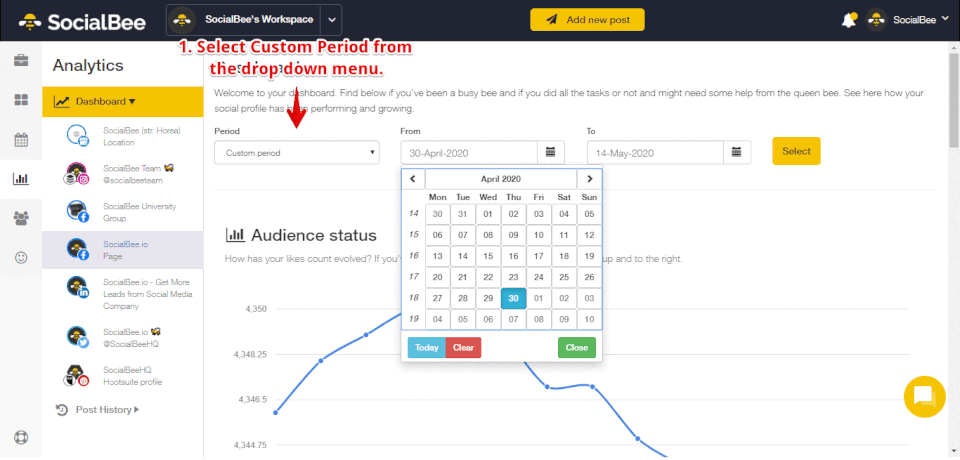960x460 pixels.
Task: Click the Today button in date picker
Action: tap(426, 348)
